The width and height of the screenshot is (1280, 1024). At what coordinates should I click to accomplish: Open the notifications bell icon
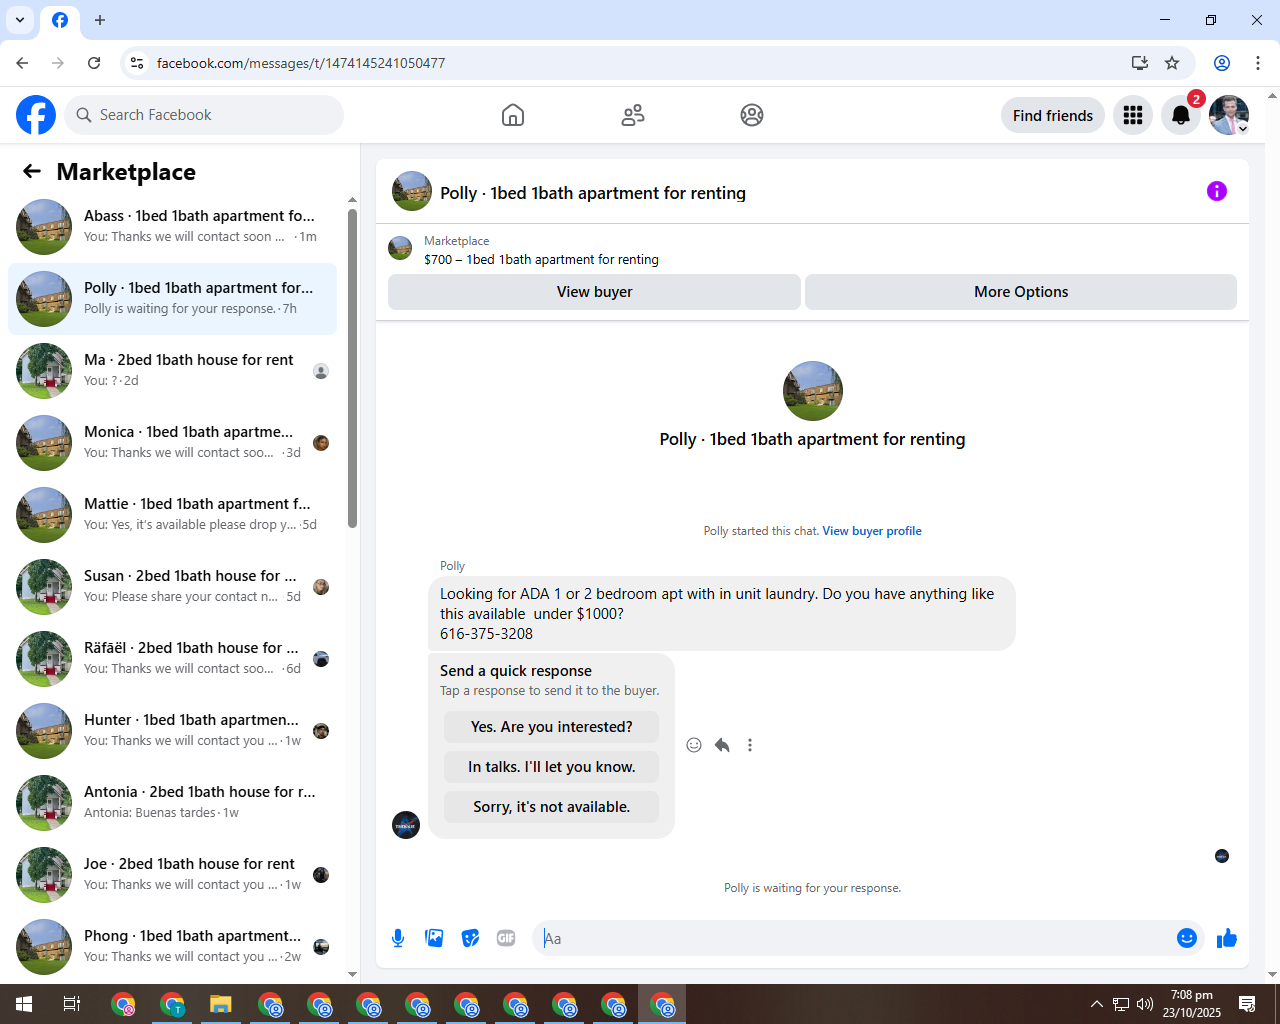(x=1181, y=115)
